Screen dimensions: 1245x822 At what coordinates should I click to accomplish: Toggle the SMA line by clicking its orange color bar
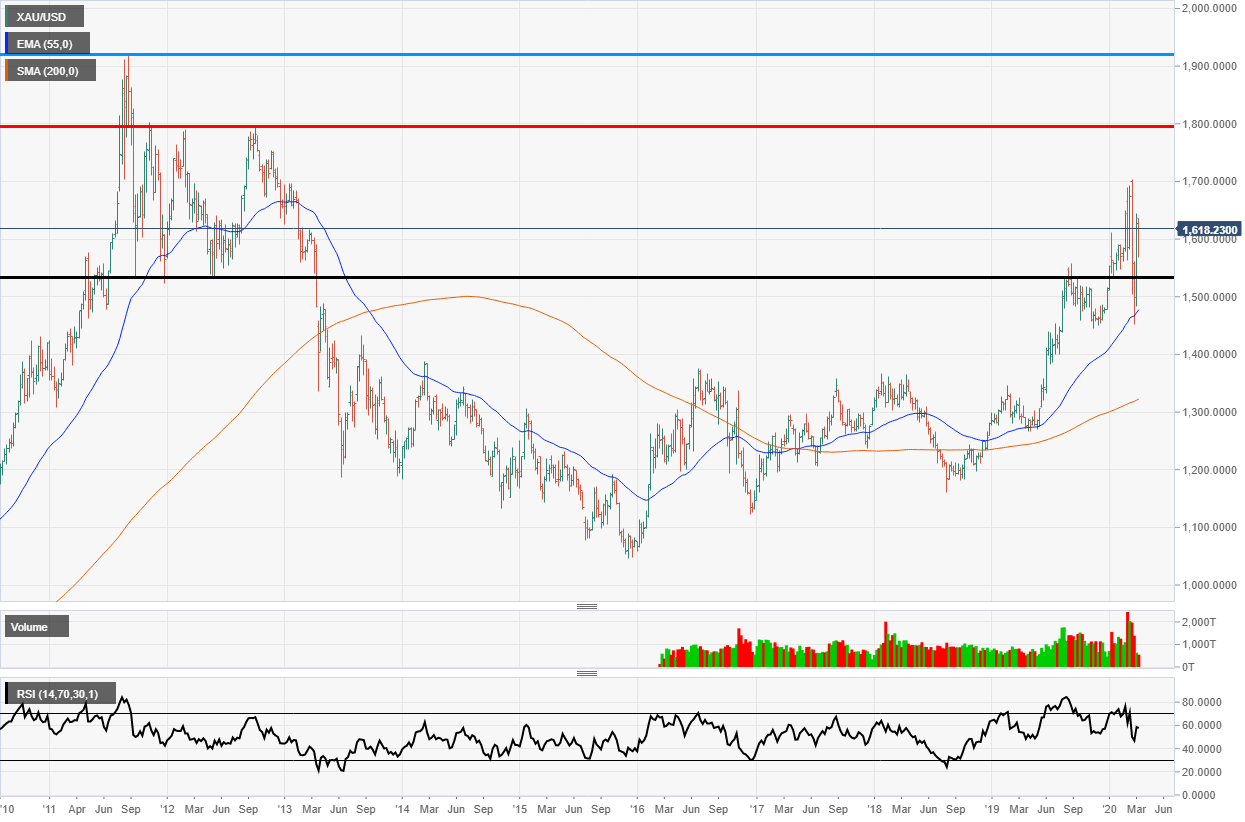point(5,70)
